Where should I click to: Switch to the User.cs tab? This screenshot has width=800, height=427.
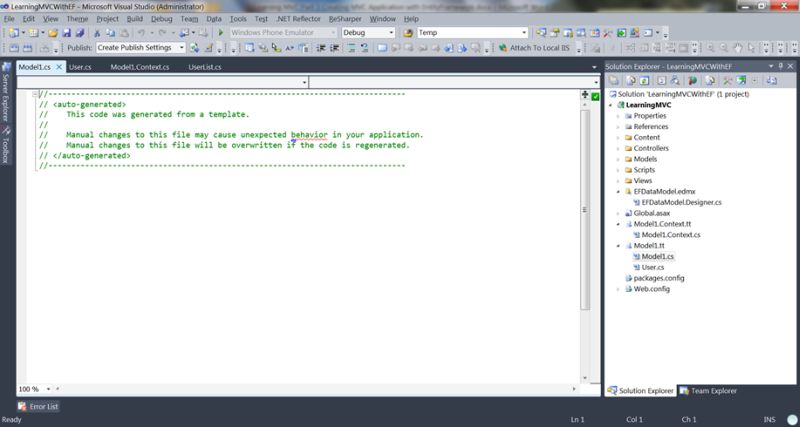(80, 67)
